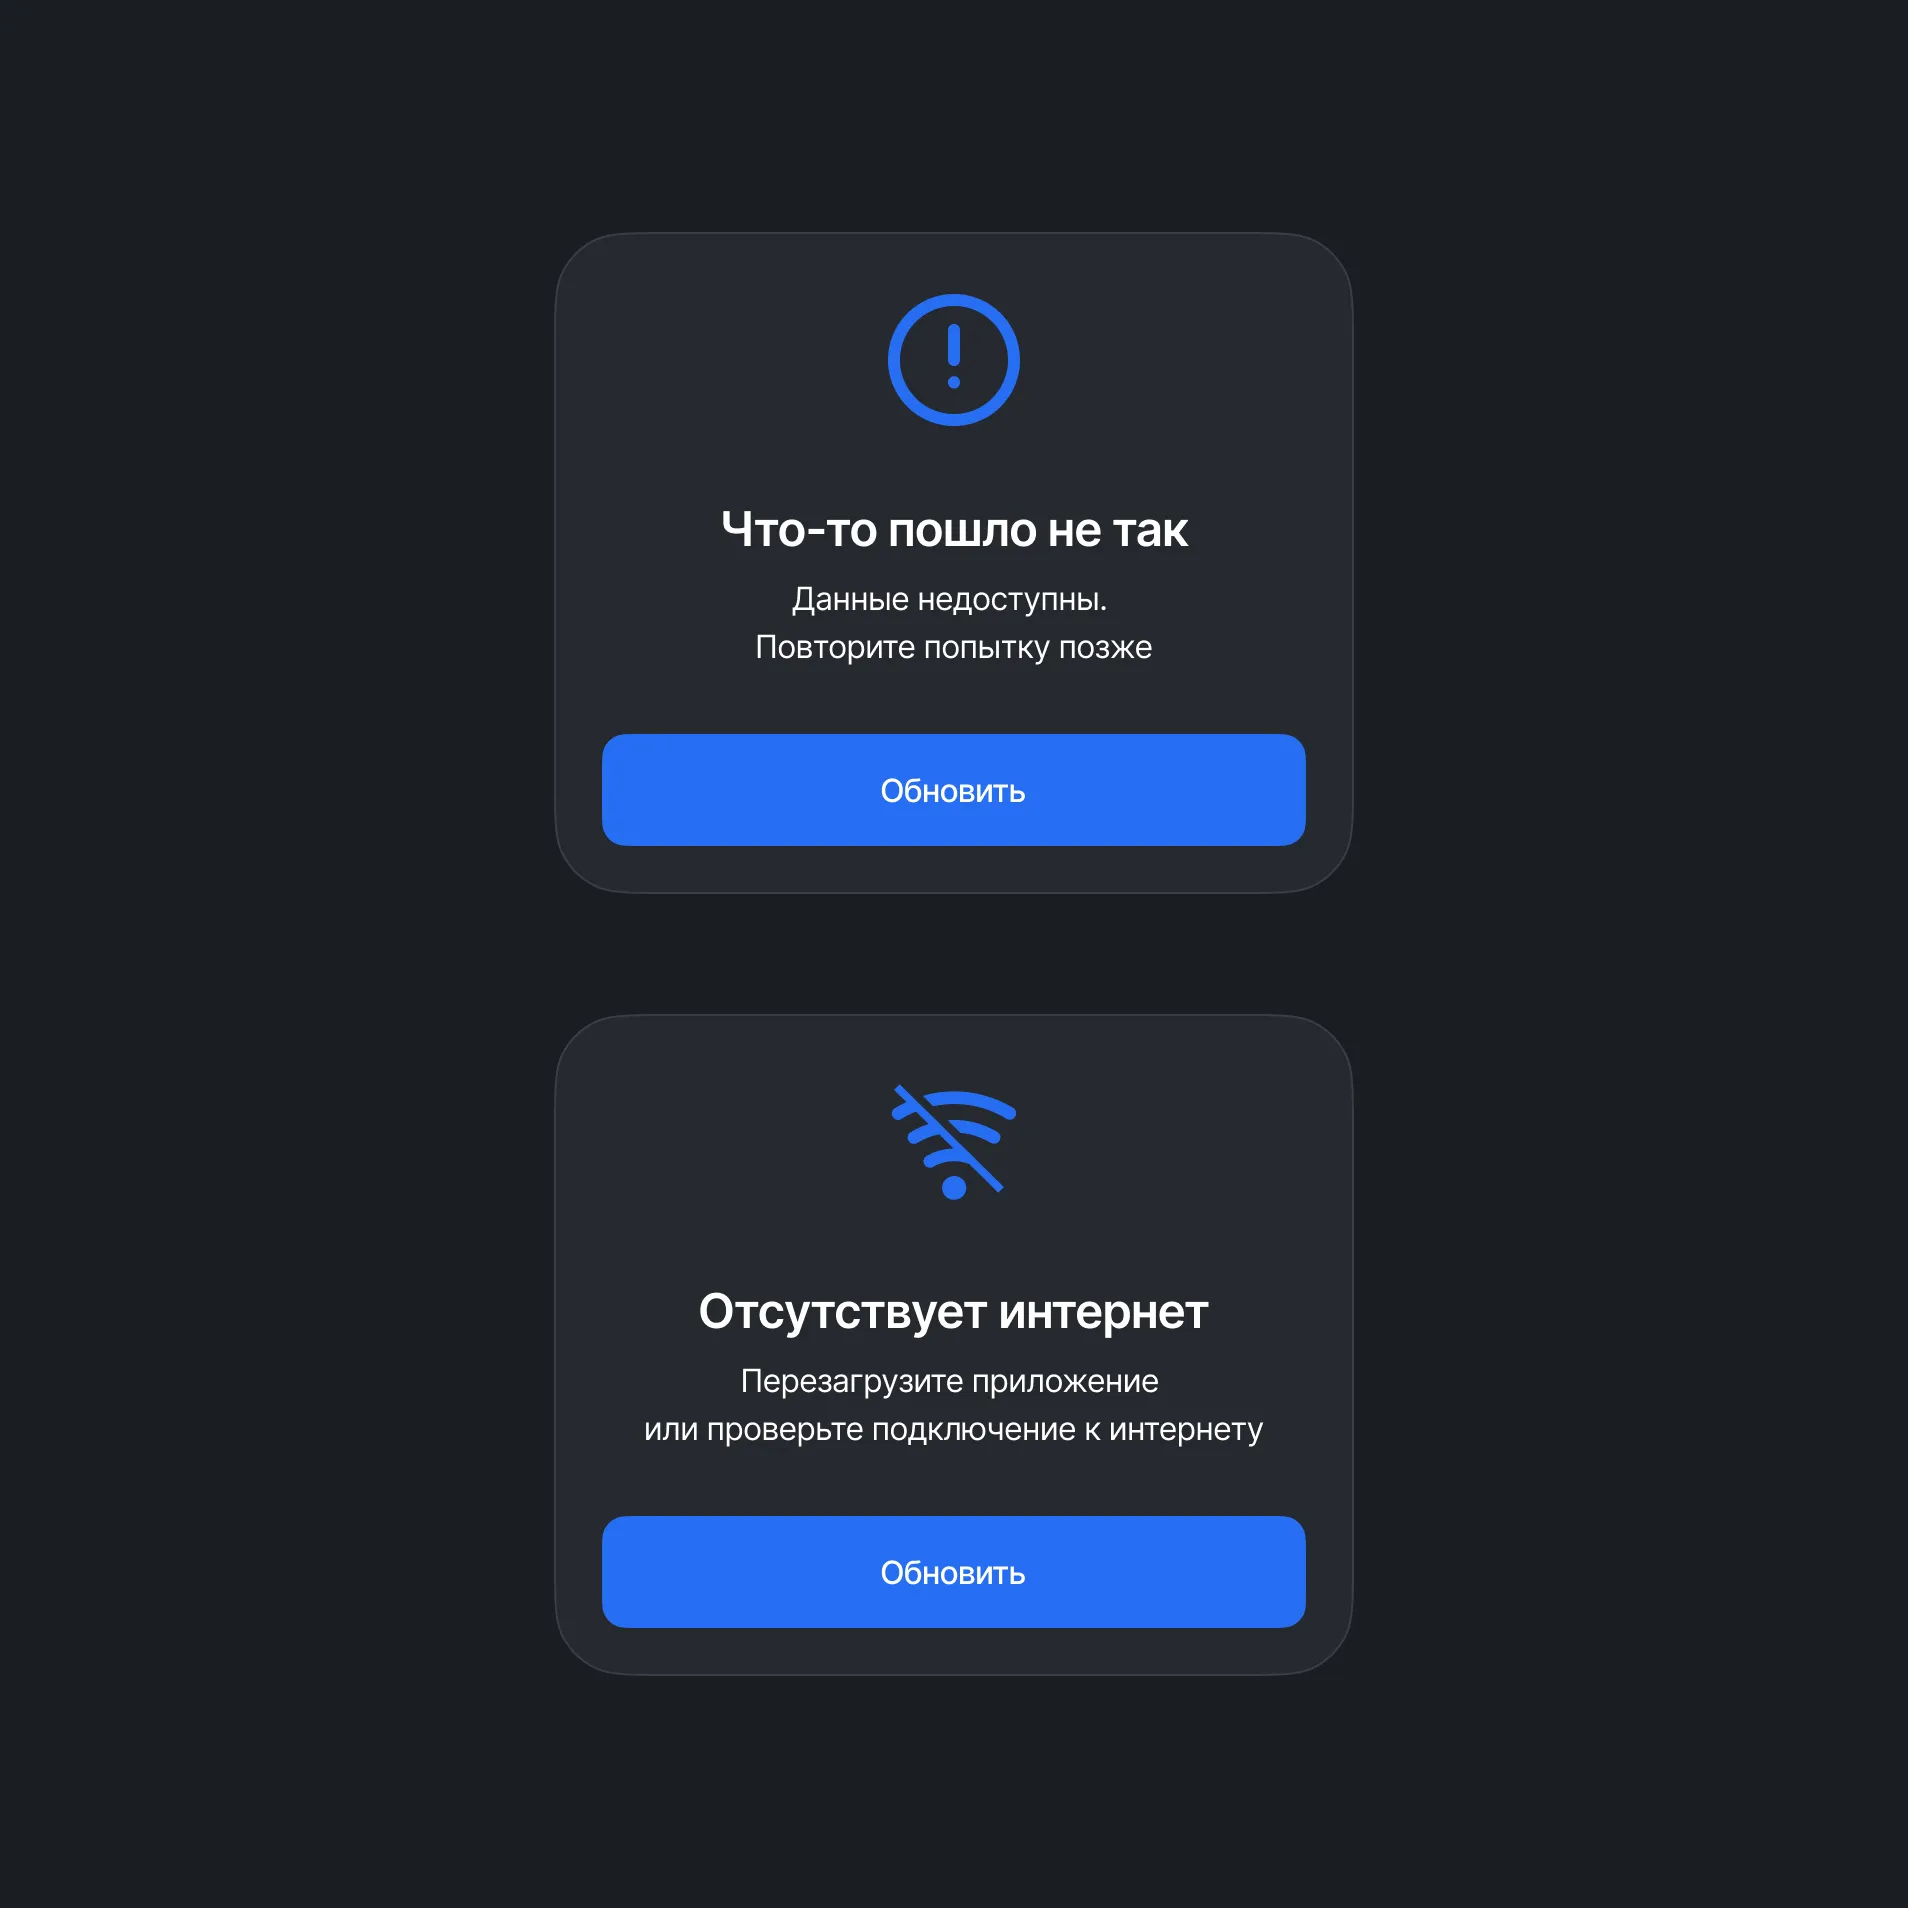Click the text 'Повторите попытку позже'
The image size is (1908, 1908).
[954, 648]
